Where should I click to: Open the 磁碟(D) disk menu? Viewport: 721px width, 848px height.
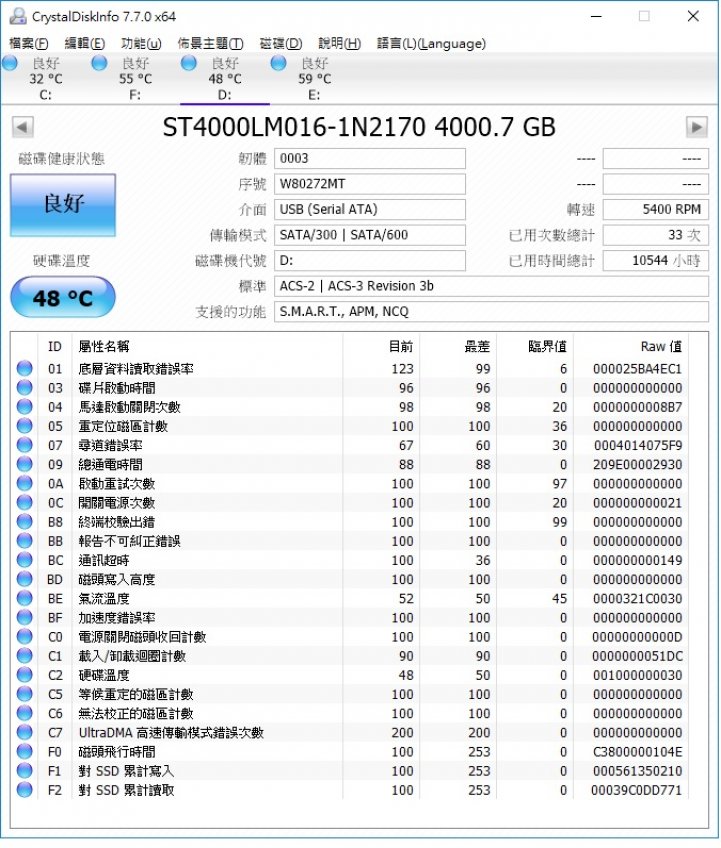(281, 43)
